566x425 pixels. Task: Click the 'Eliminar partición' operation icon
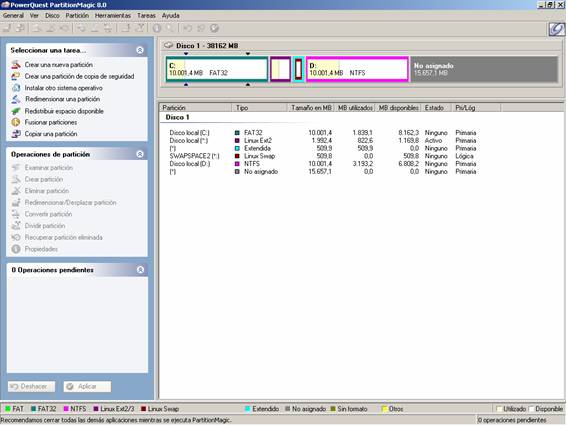[16, 191]
